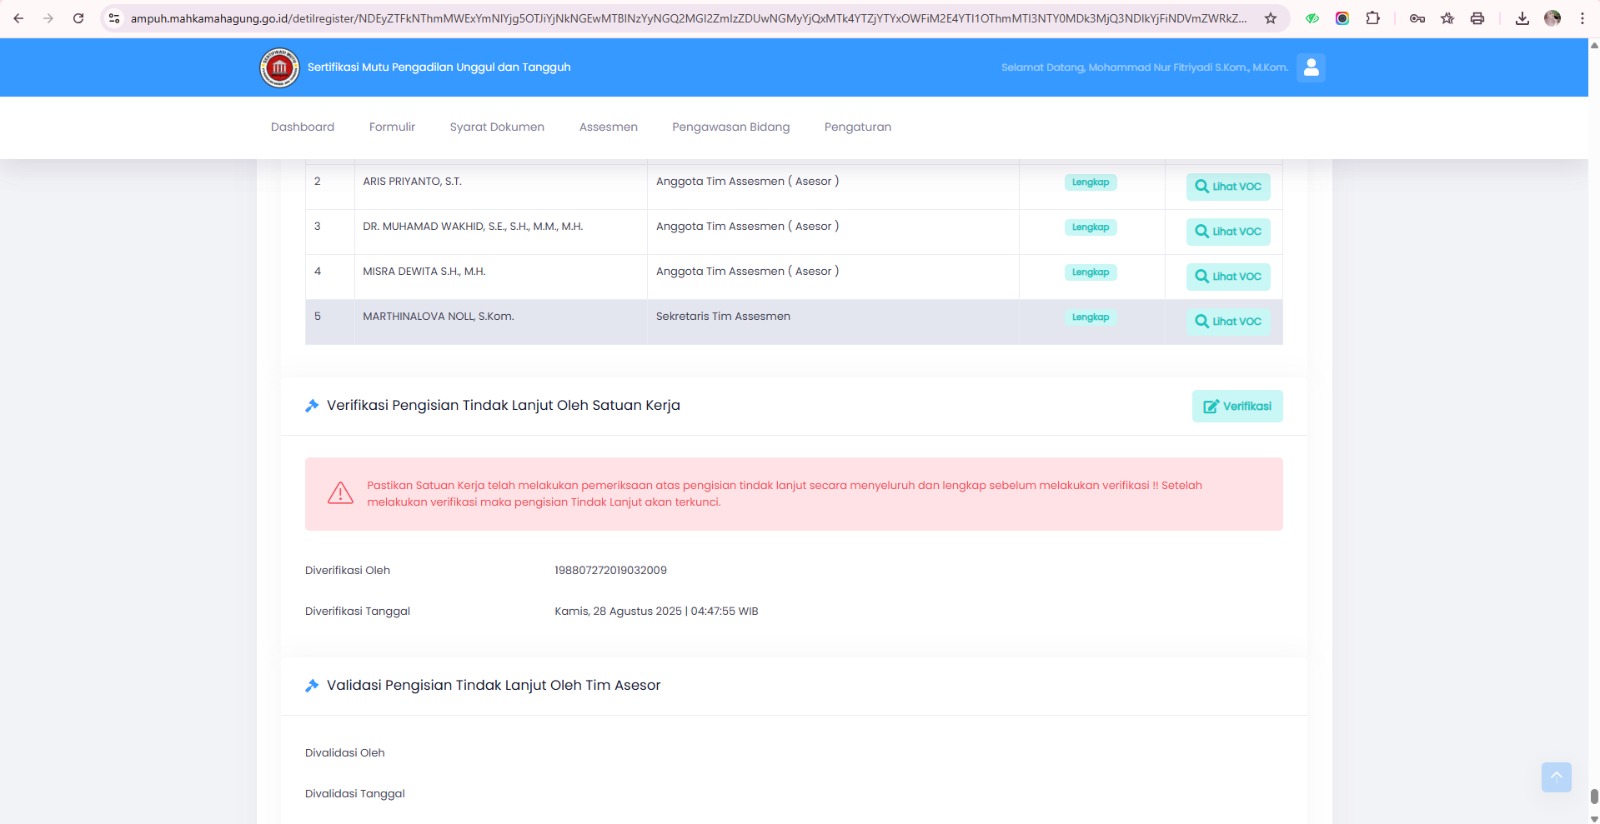Click the browser back arrow
The image size is (1600, 824).
18,18
